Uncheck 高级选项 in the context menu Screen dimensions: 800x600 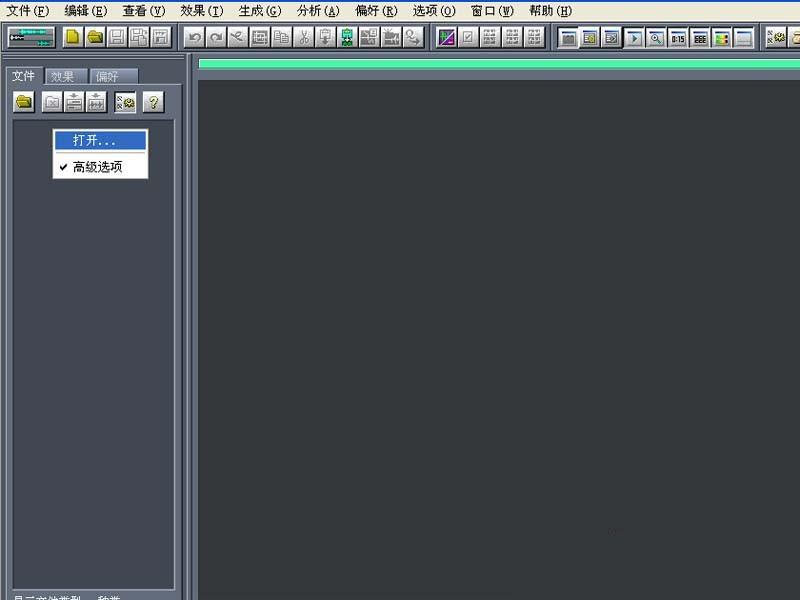98,167
